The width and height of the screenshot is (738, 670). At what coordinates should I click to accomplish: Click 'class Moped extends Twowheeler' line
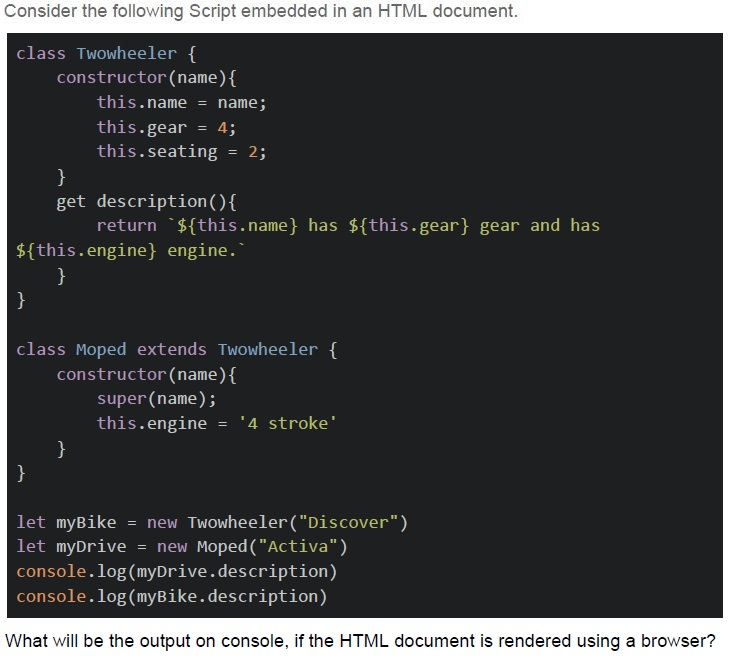pos(177,350)
